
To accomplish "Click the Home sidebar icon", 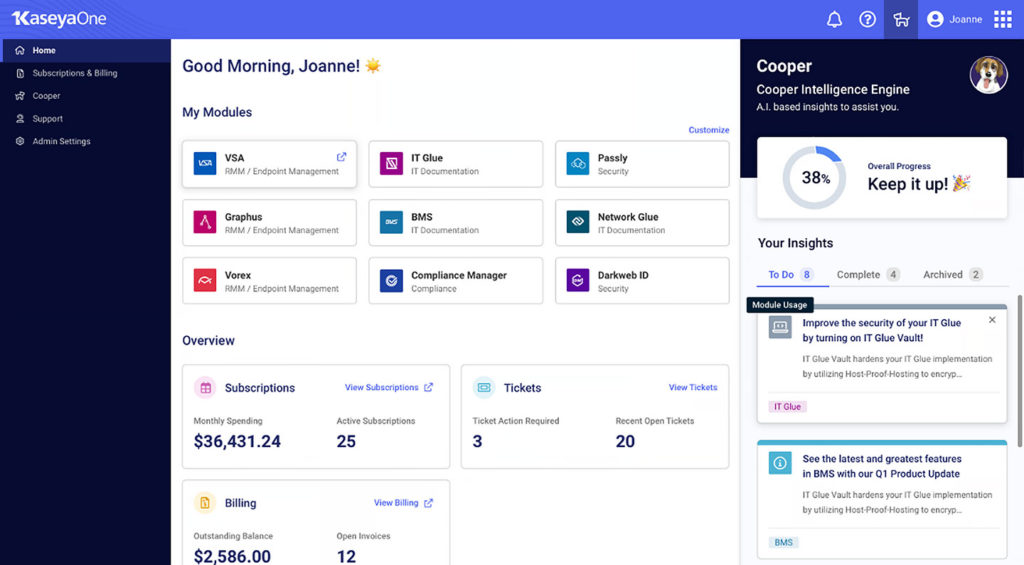I will click(x=20, y=50).
